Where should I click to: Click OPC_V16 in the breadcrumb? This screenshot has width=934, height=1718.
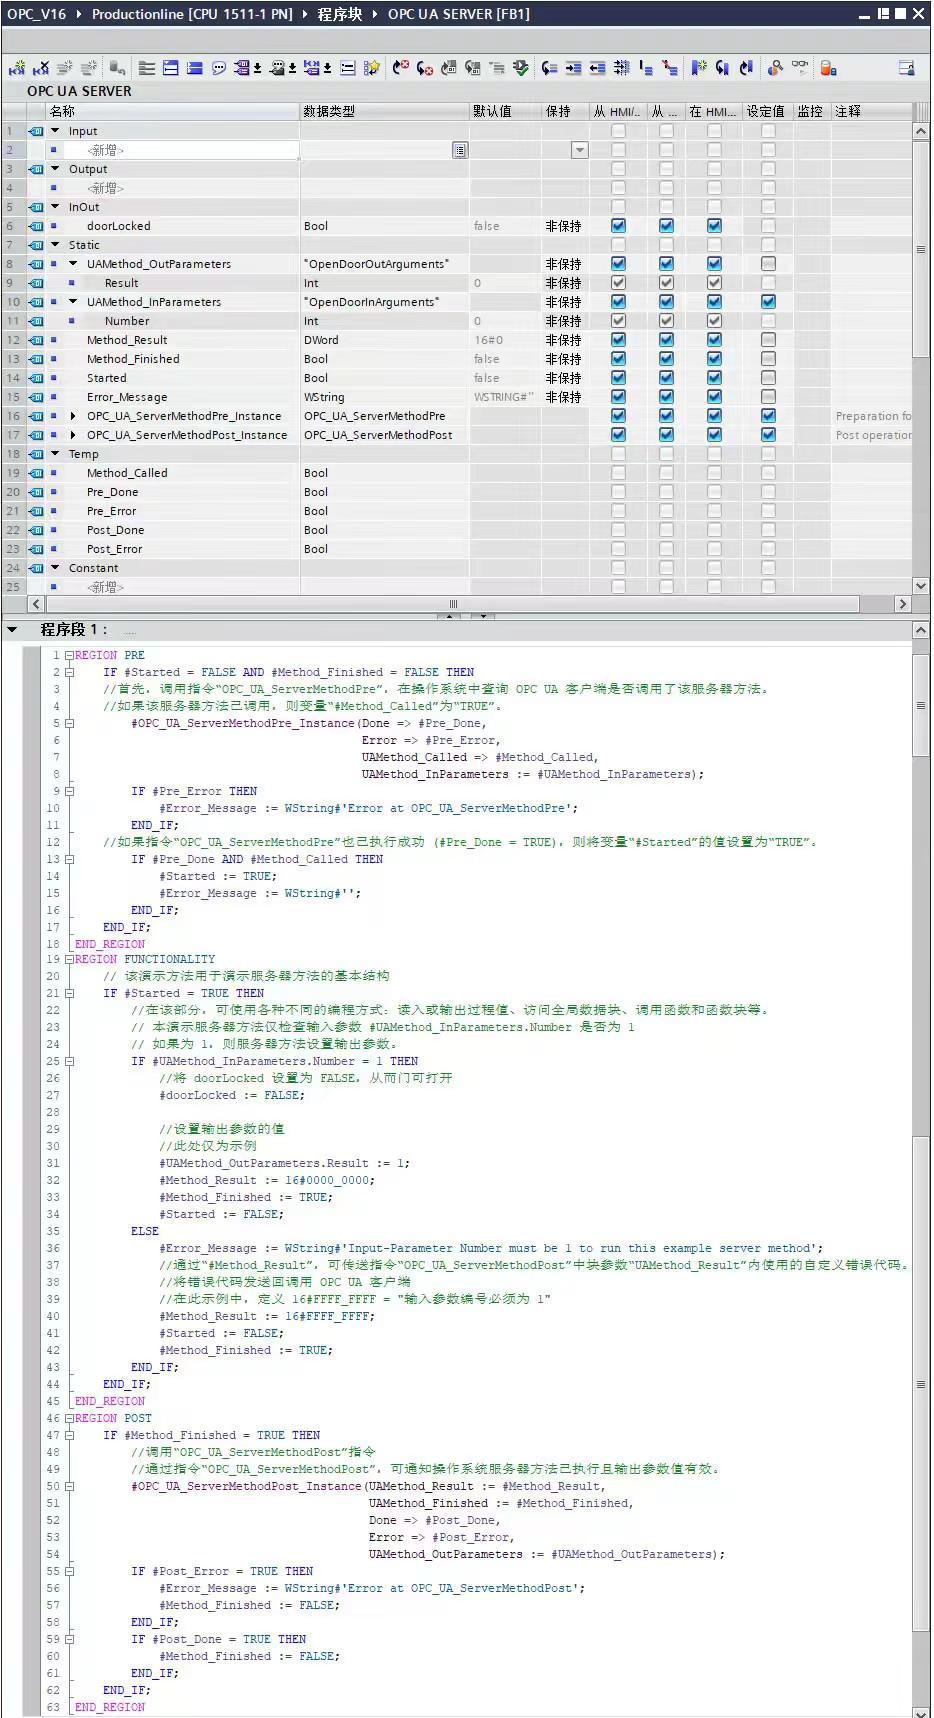point(36,14)
